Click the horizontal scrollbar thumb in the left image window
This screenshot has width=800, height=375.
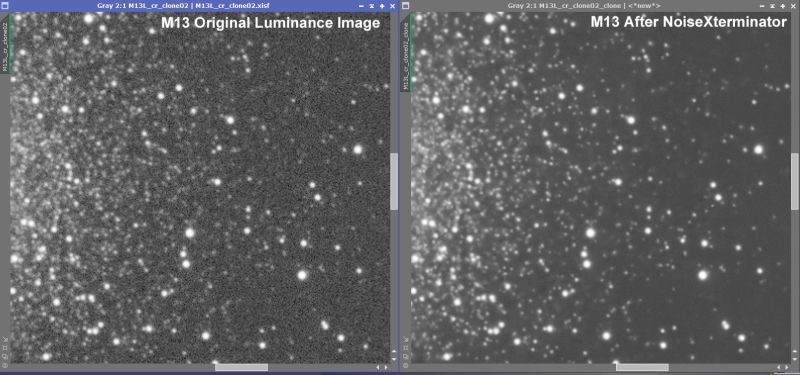[x=241, y=367]
